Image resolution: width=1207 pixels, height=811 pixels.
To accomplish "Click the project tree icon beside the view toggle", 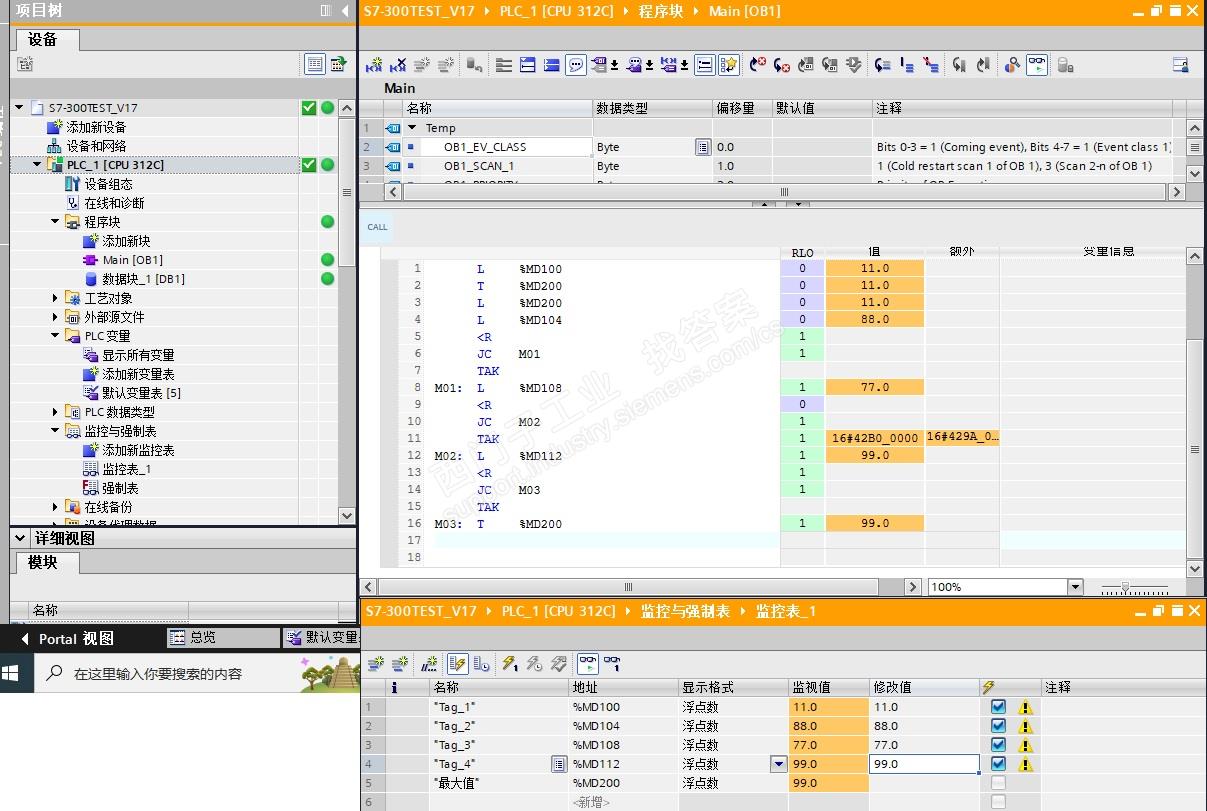I will (339, 64).
